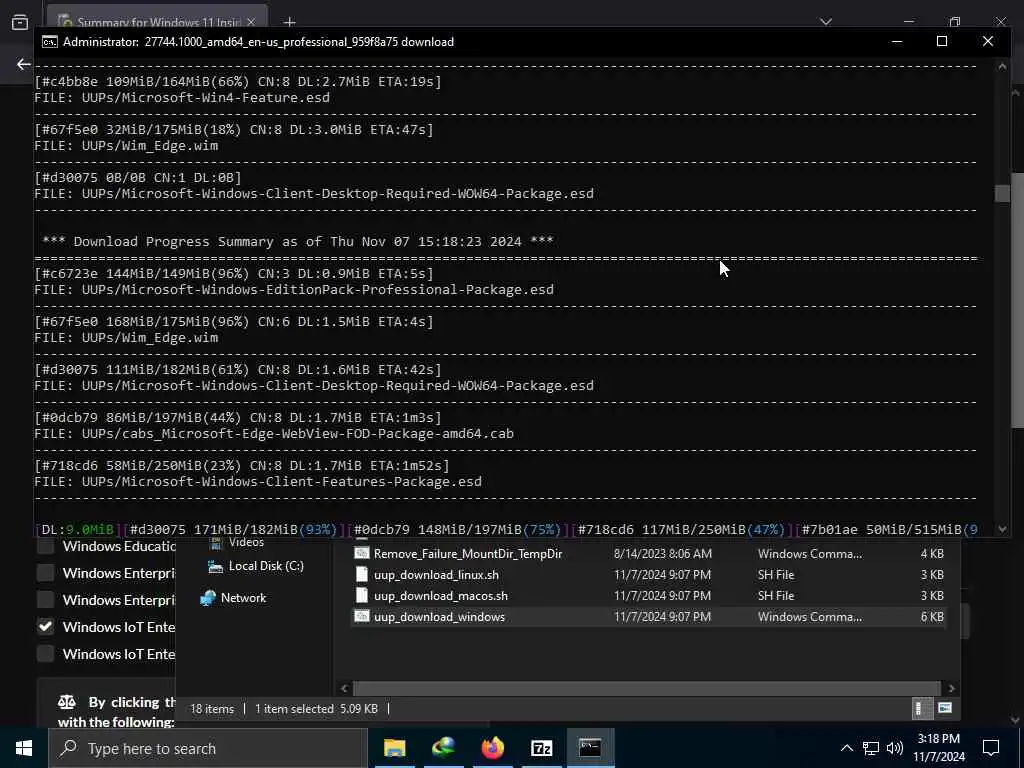Viewport: 1024px width, 768px height.
Task: Click the taskbar clock showing 3:18 PM
Action: (x=938, y=748)
